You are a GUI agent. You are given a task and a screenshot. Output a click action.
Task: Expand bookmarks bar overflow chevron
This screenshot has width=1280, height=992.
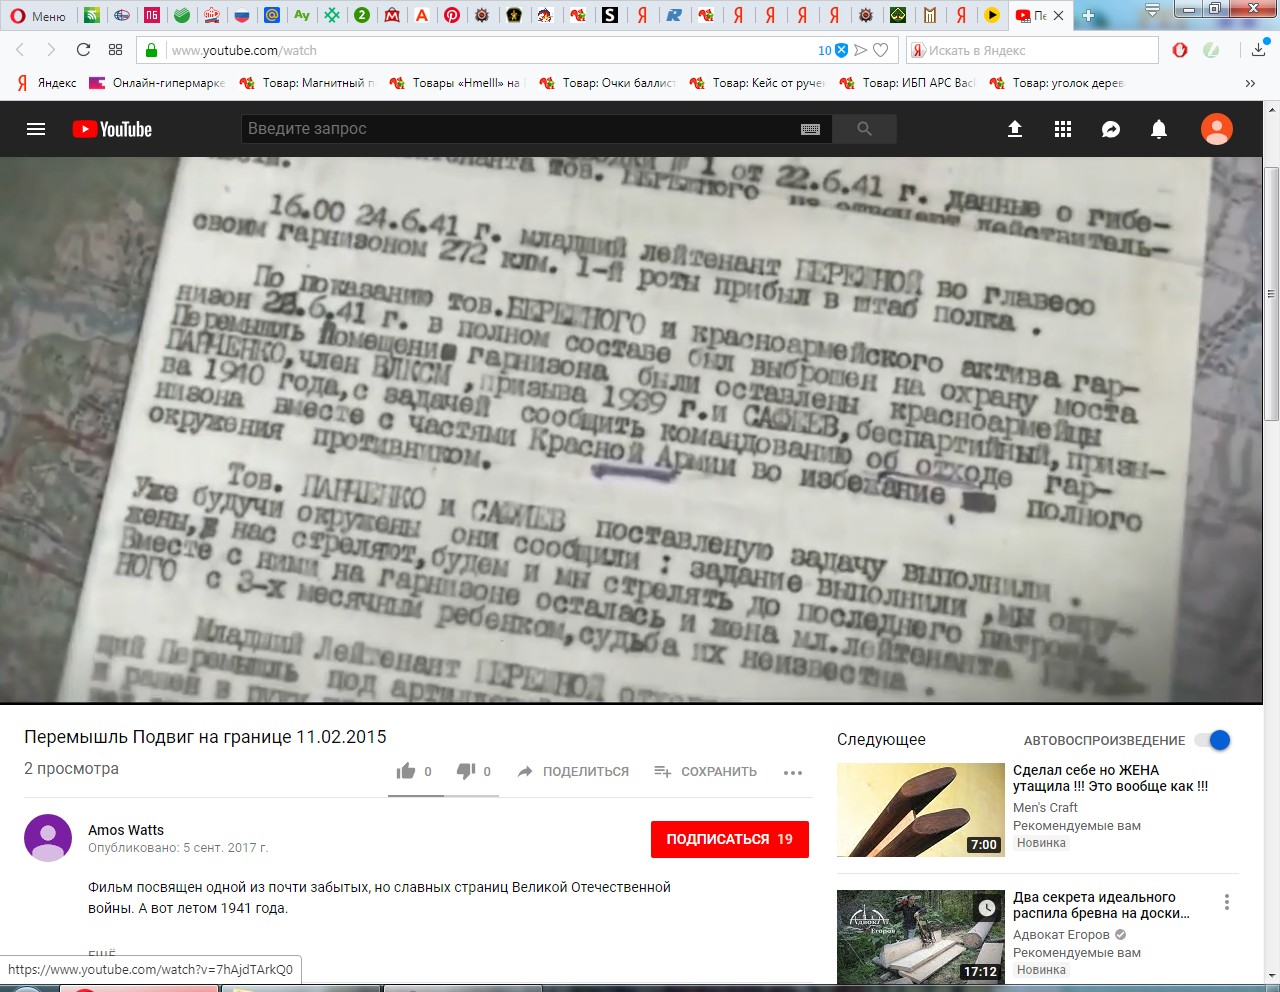1250,83
